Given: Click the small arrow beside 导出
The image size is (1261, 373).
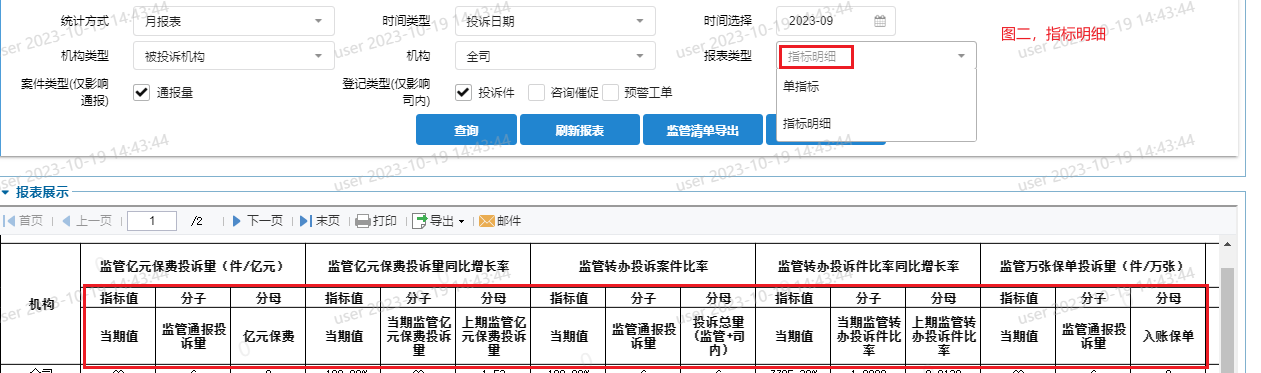Looking at the screenshot, I should pyautogui.click(x=462, y=221).
